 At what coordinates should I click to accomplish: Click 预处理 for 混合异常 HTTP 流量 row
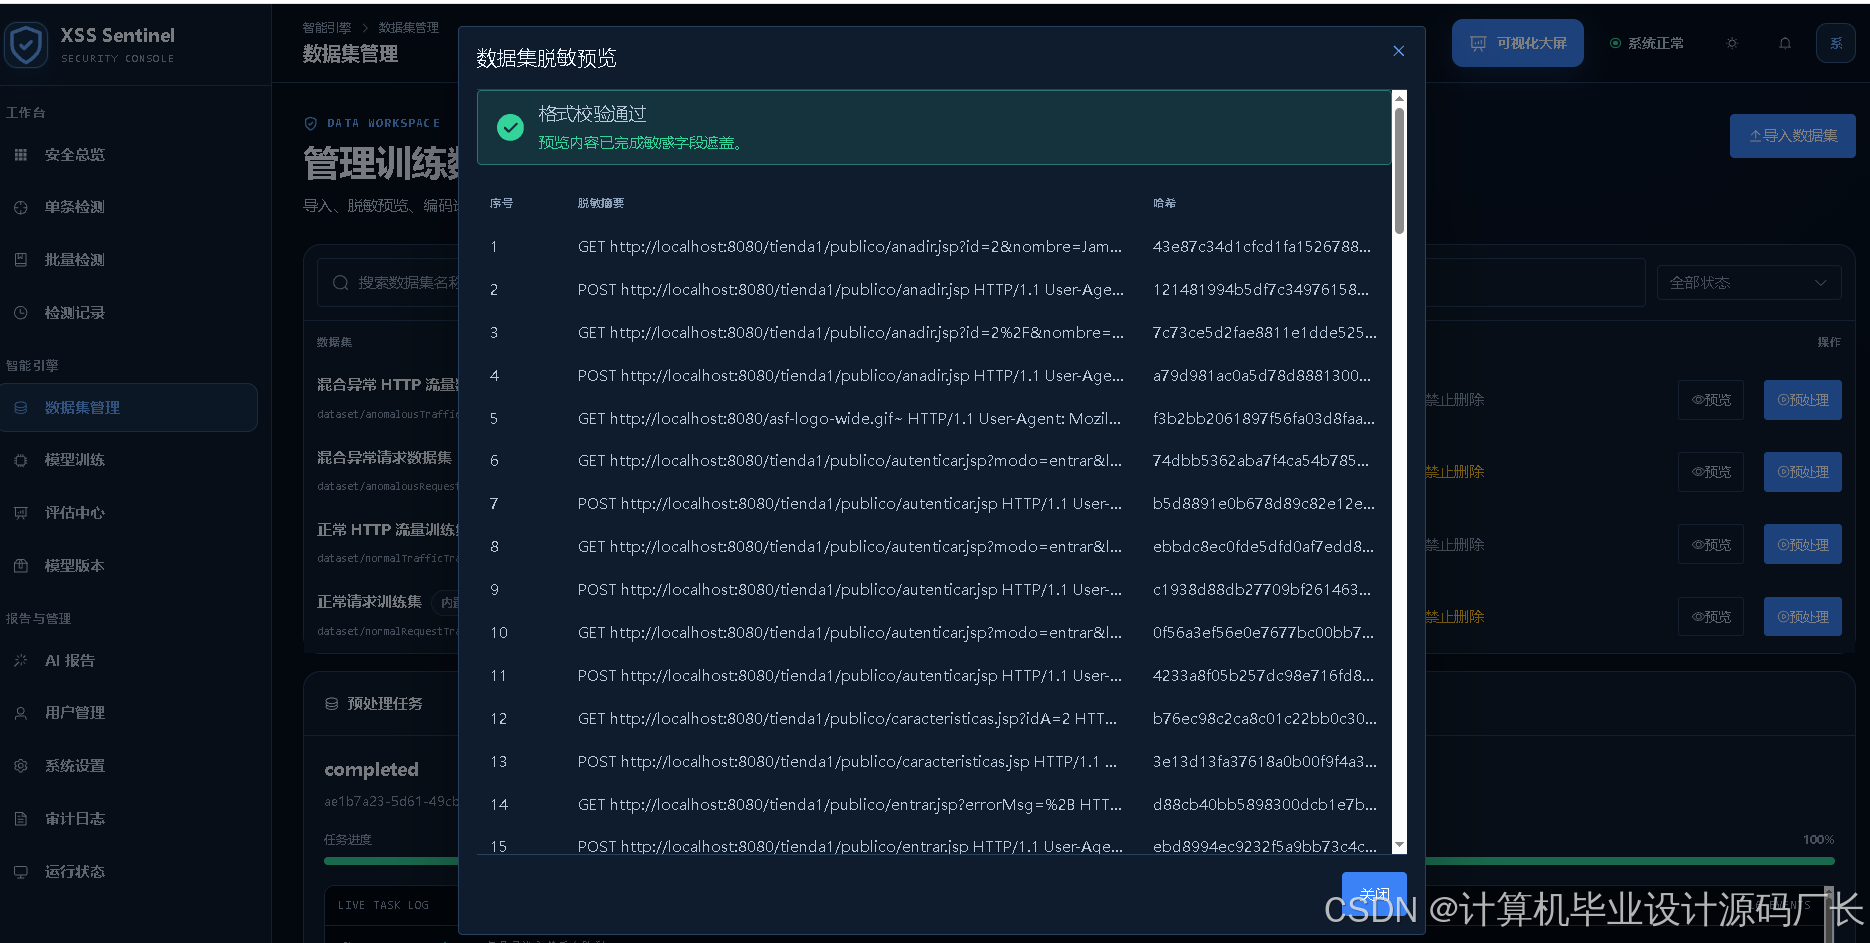click(x=1803, y=400)
